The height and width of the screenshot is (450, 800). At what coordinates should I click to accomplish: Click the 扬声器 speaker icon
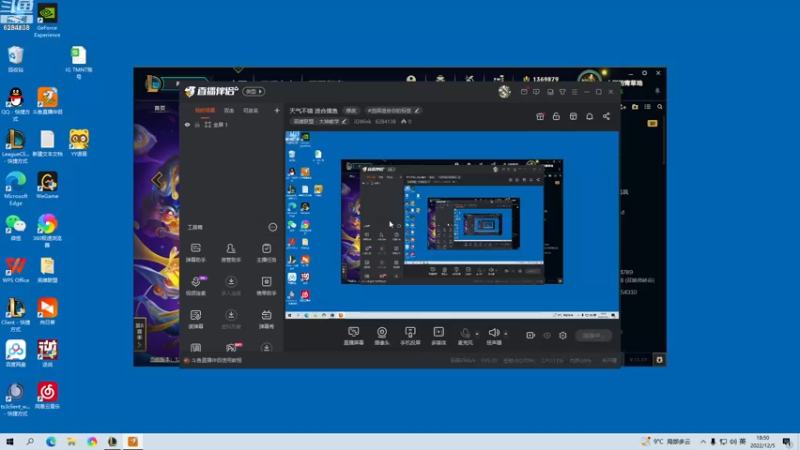tap(493, 334)
